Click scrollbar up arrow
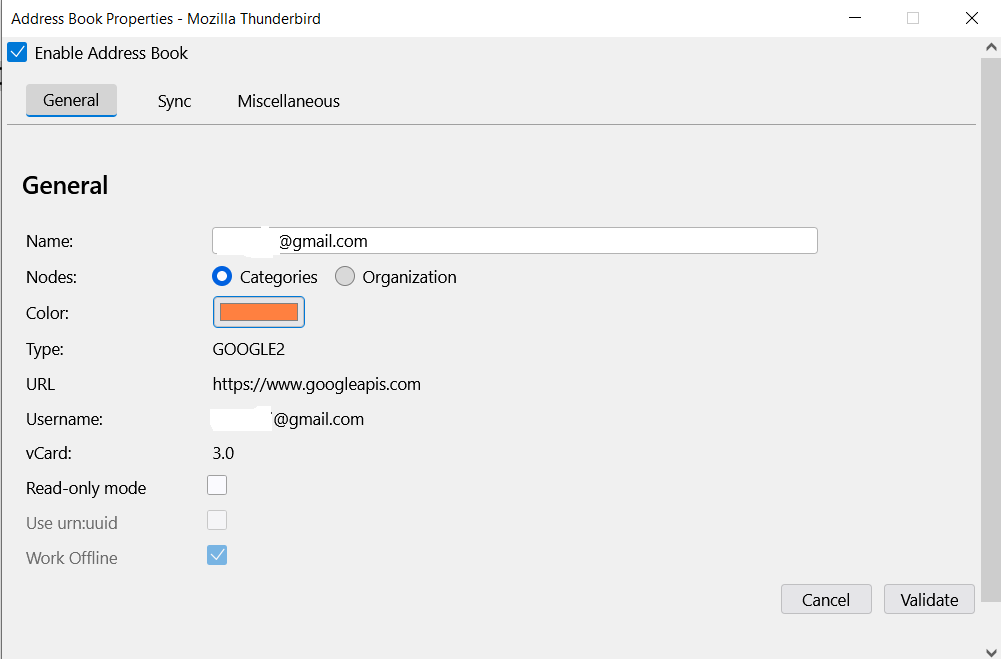This screenshot has width=1001, height=659. pos(991,47)
